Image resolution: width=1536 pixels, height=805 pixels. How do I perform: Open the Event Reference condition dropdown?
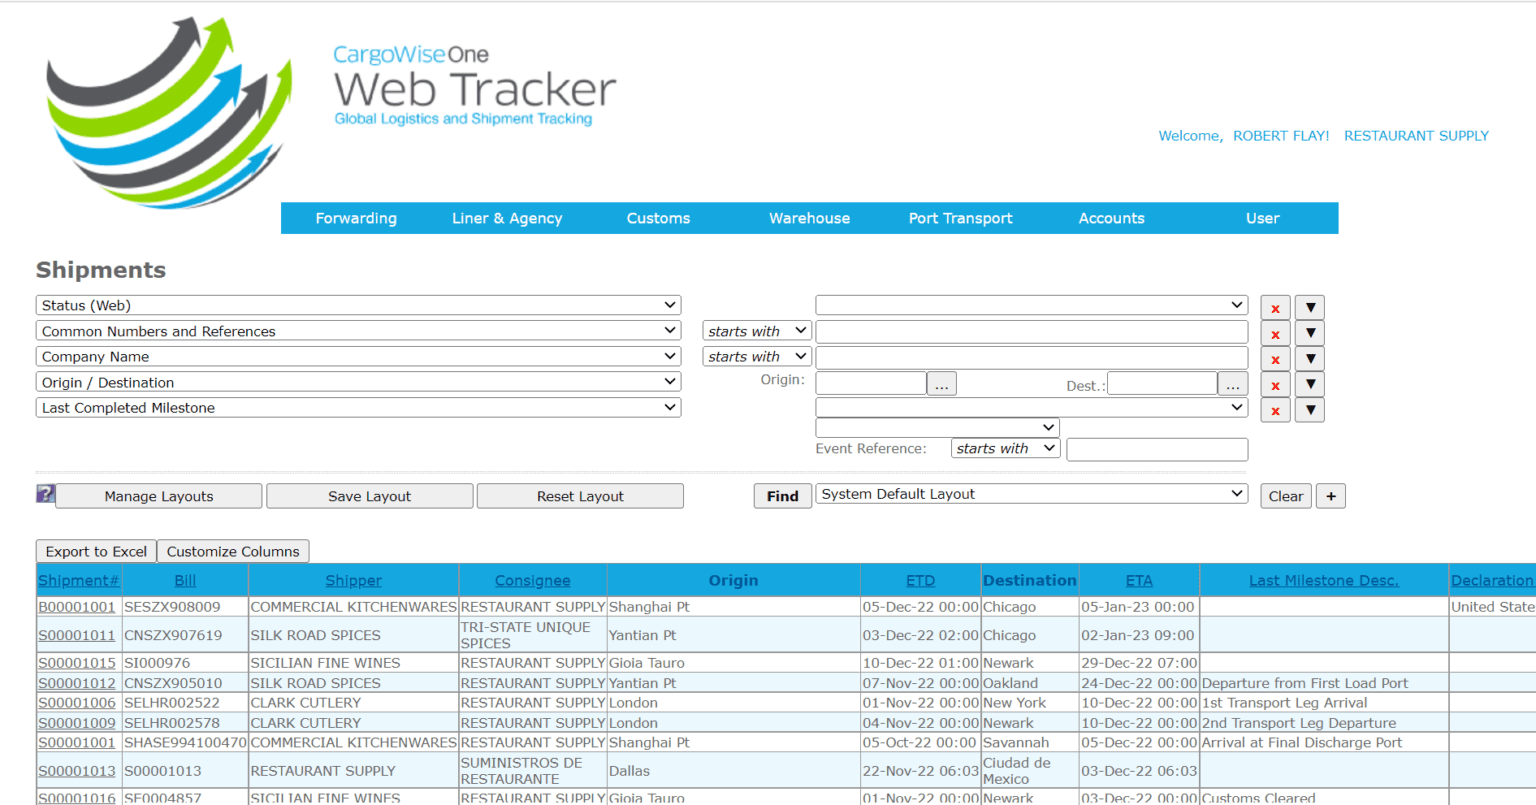coord(1005,448)
